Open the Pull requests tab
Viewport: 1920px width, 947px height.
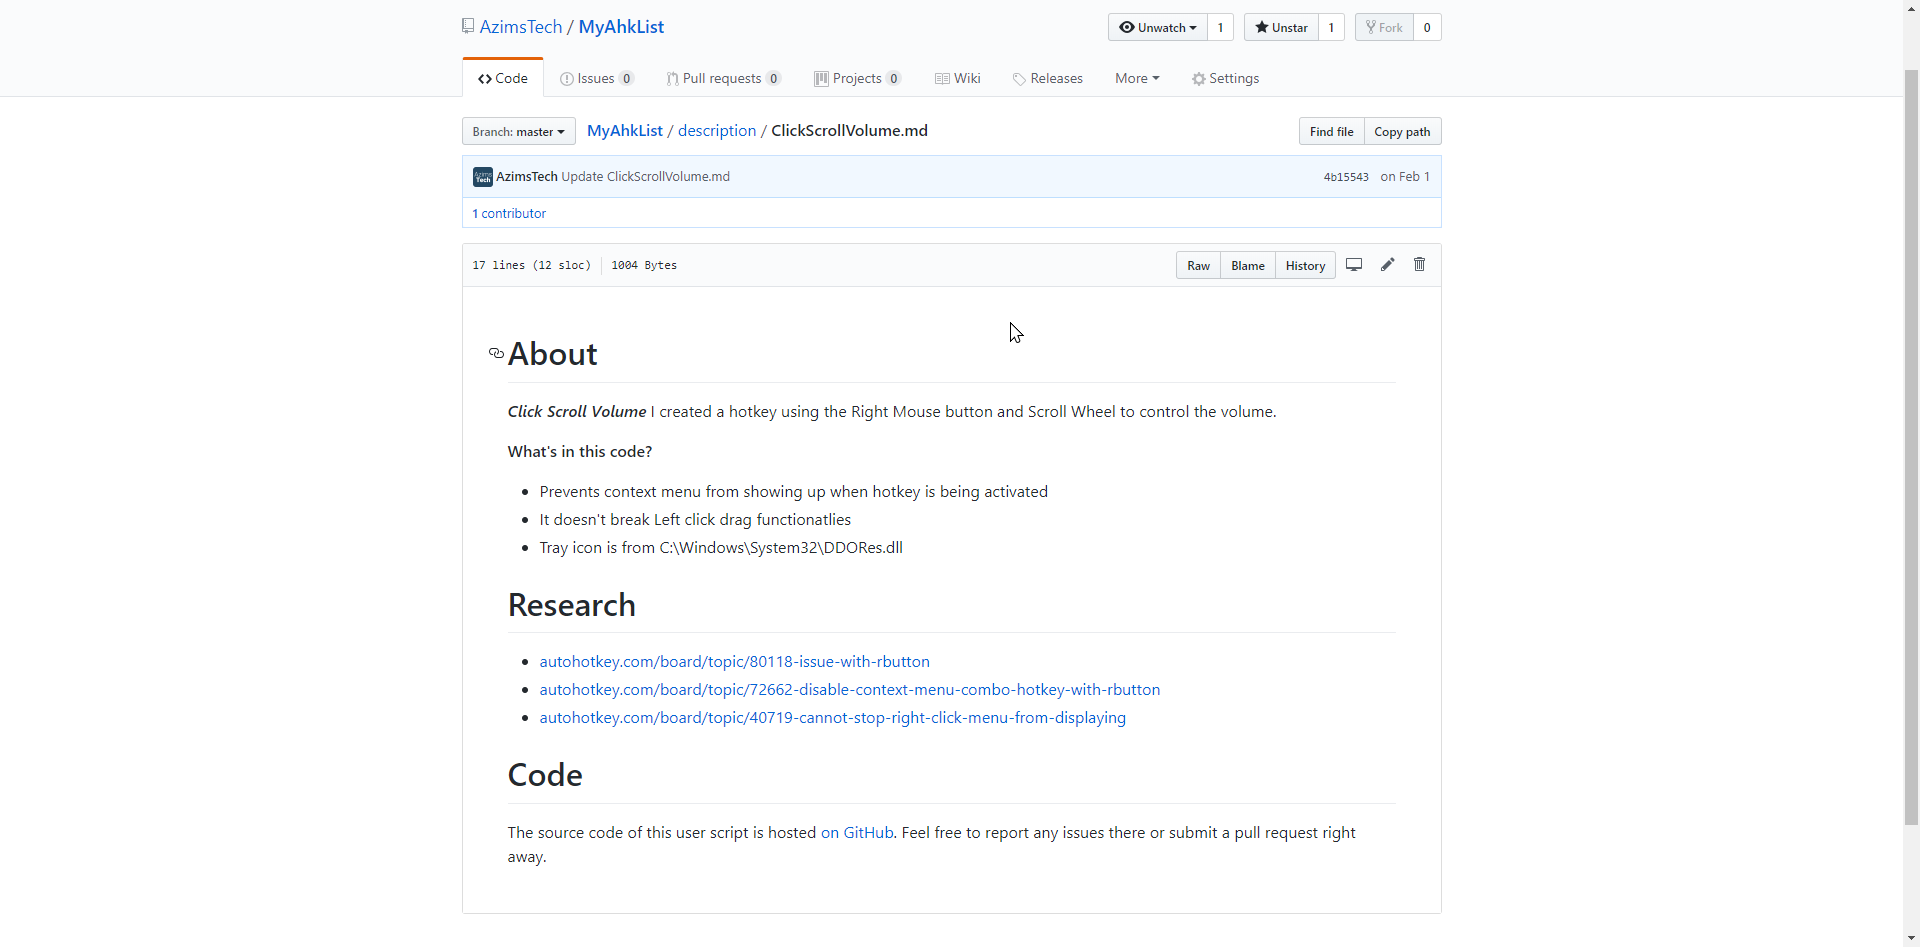point(723,78)
